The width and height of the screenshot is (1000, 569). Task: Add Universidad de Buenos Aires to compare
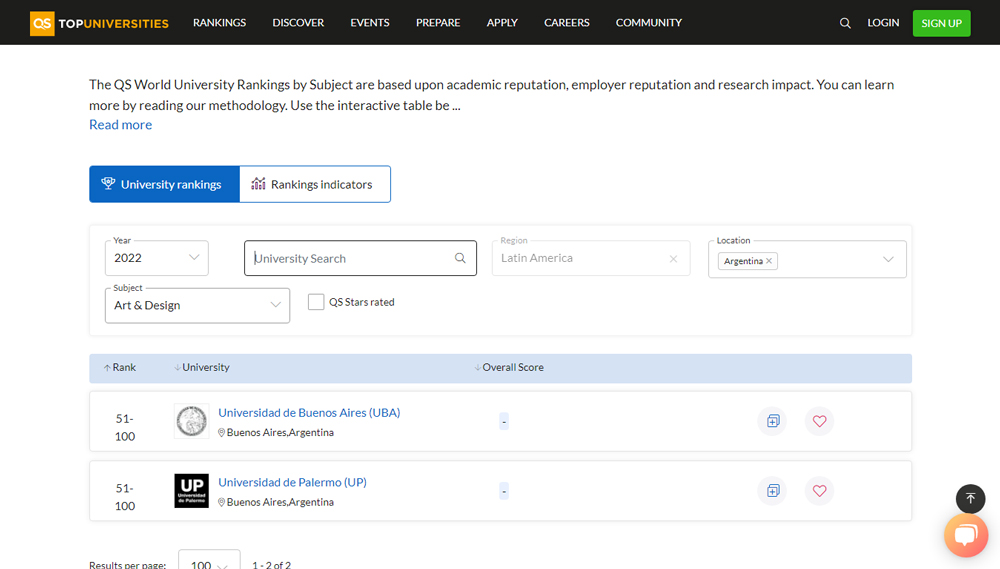tap(773, 421)
